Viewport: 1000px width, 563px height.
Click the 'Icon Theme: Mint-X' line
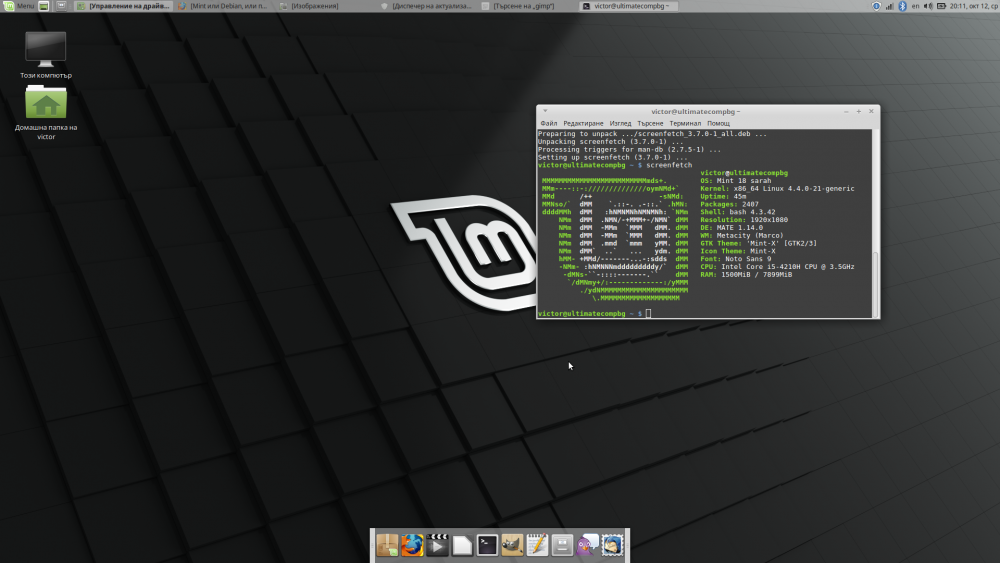pyautogui.click(x=738, y=251)
